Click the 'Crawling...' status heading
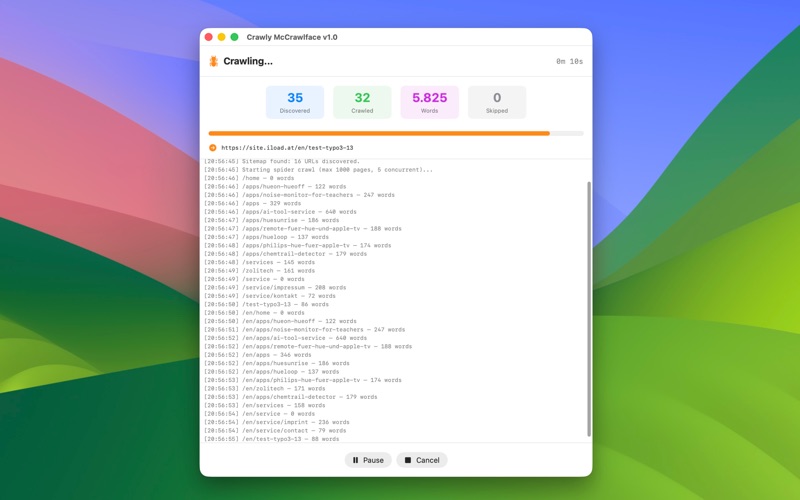Image resolution: width=800 pixels, height=500 pixels. pos(248,61)
